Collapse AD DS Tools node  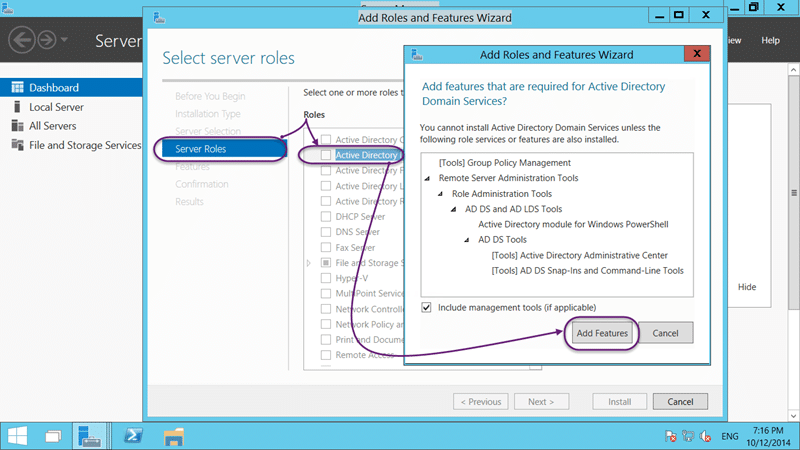coord(467,240)
